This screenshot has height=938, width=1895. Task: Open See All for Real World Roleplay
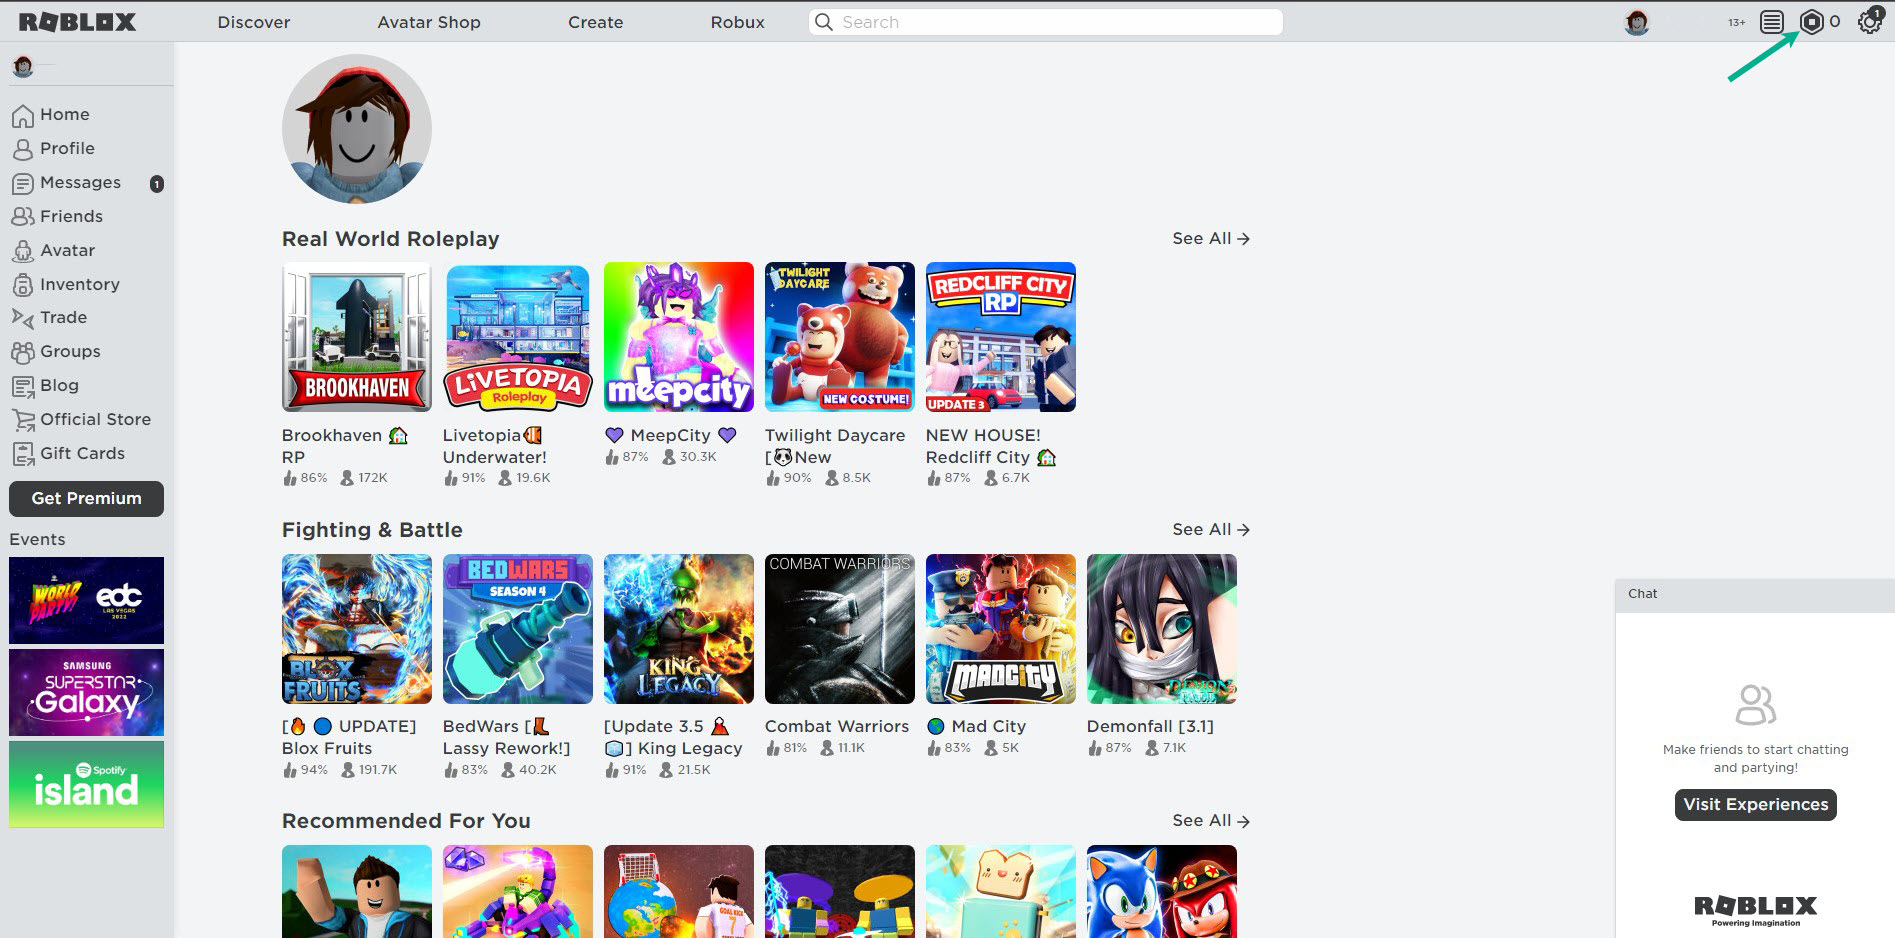[1210, 238]
